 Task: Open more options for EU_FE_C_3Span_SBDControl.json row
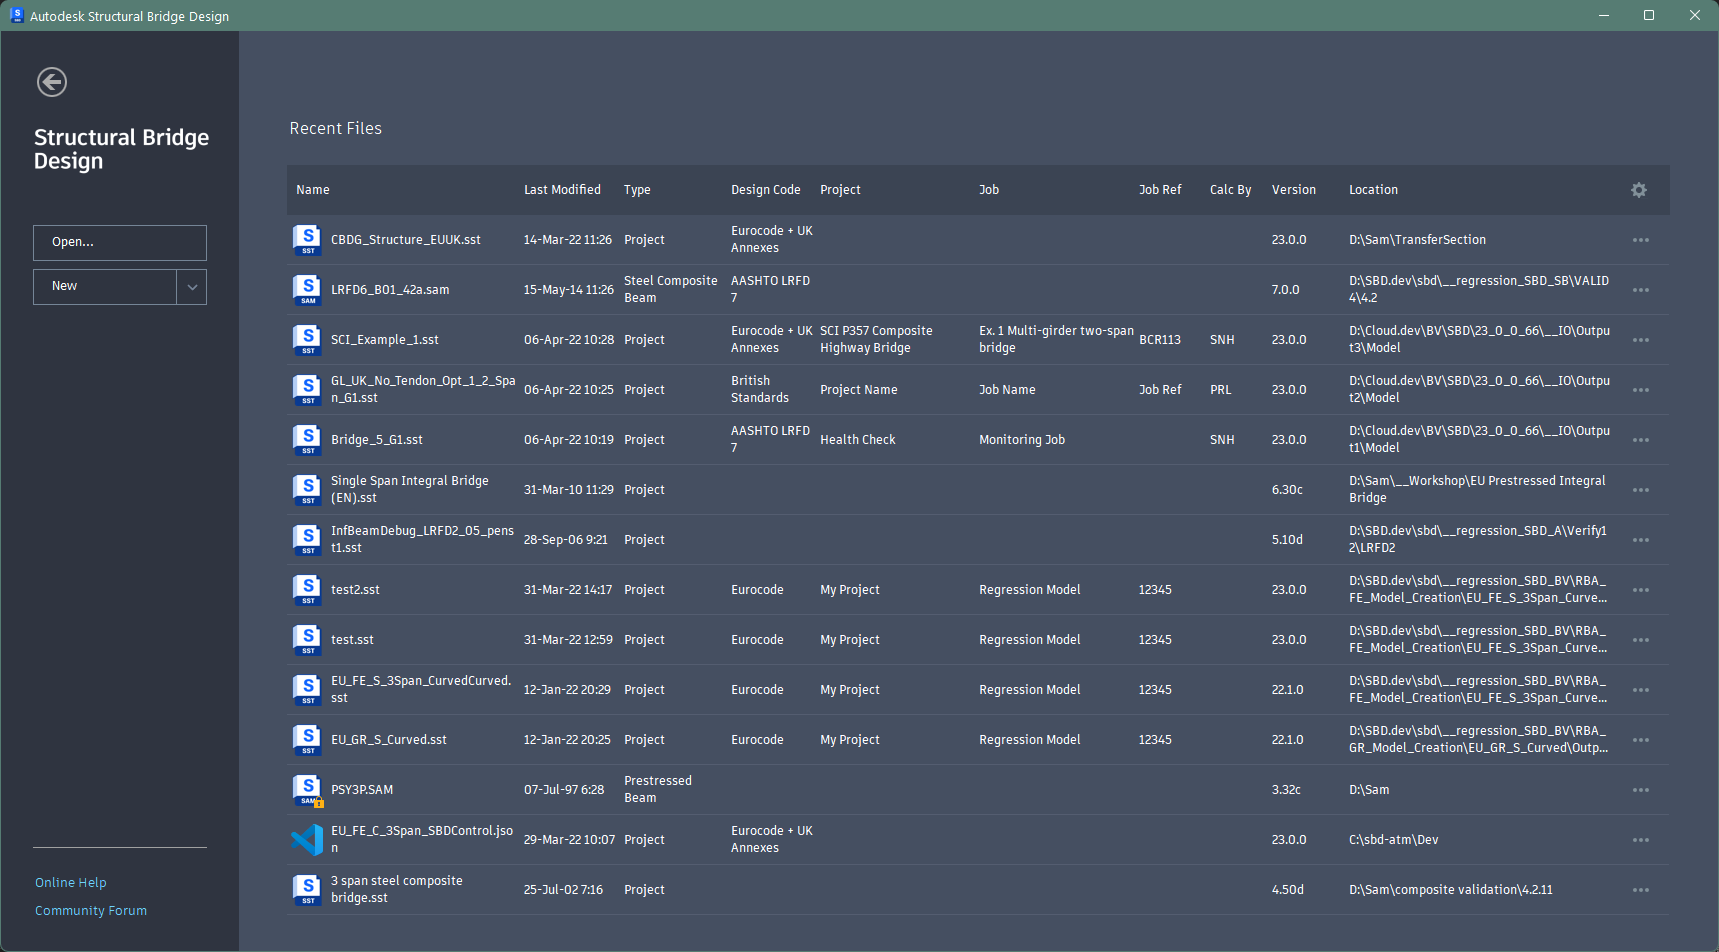[x=1641, y=840]
